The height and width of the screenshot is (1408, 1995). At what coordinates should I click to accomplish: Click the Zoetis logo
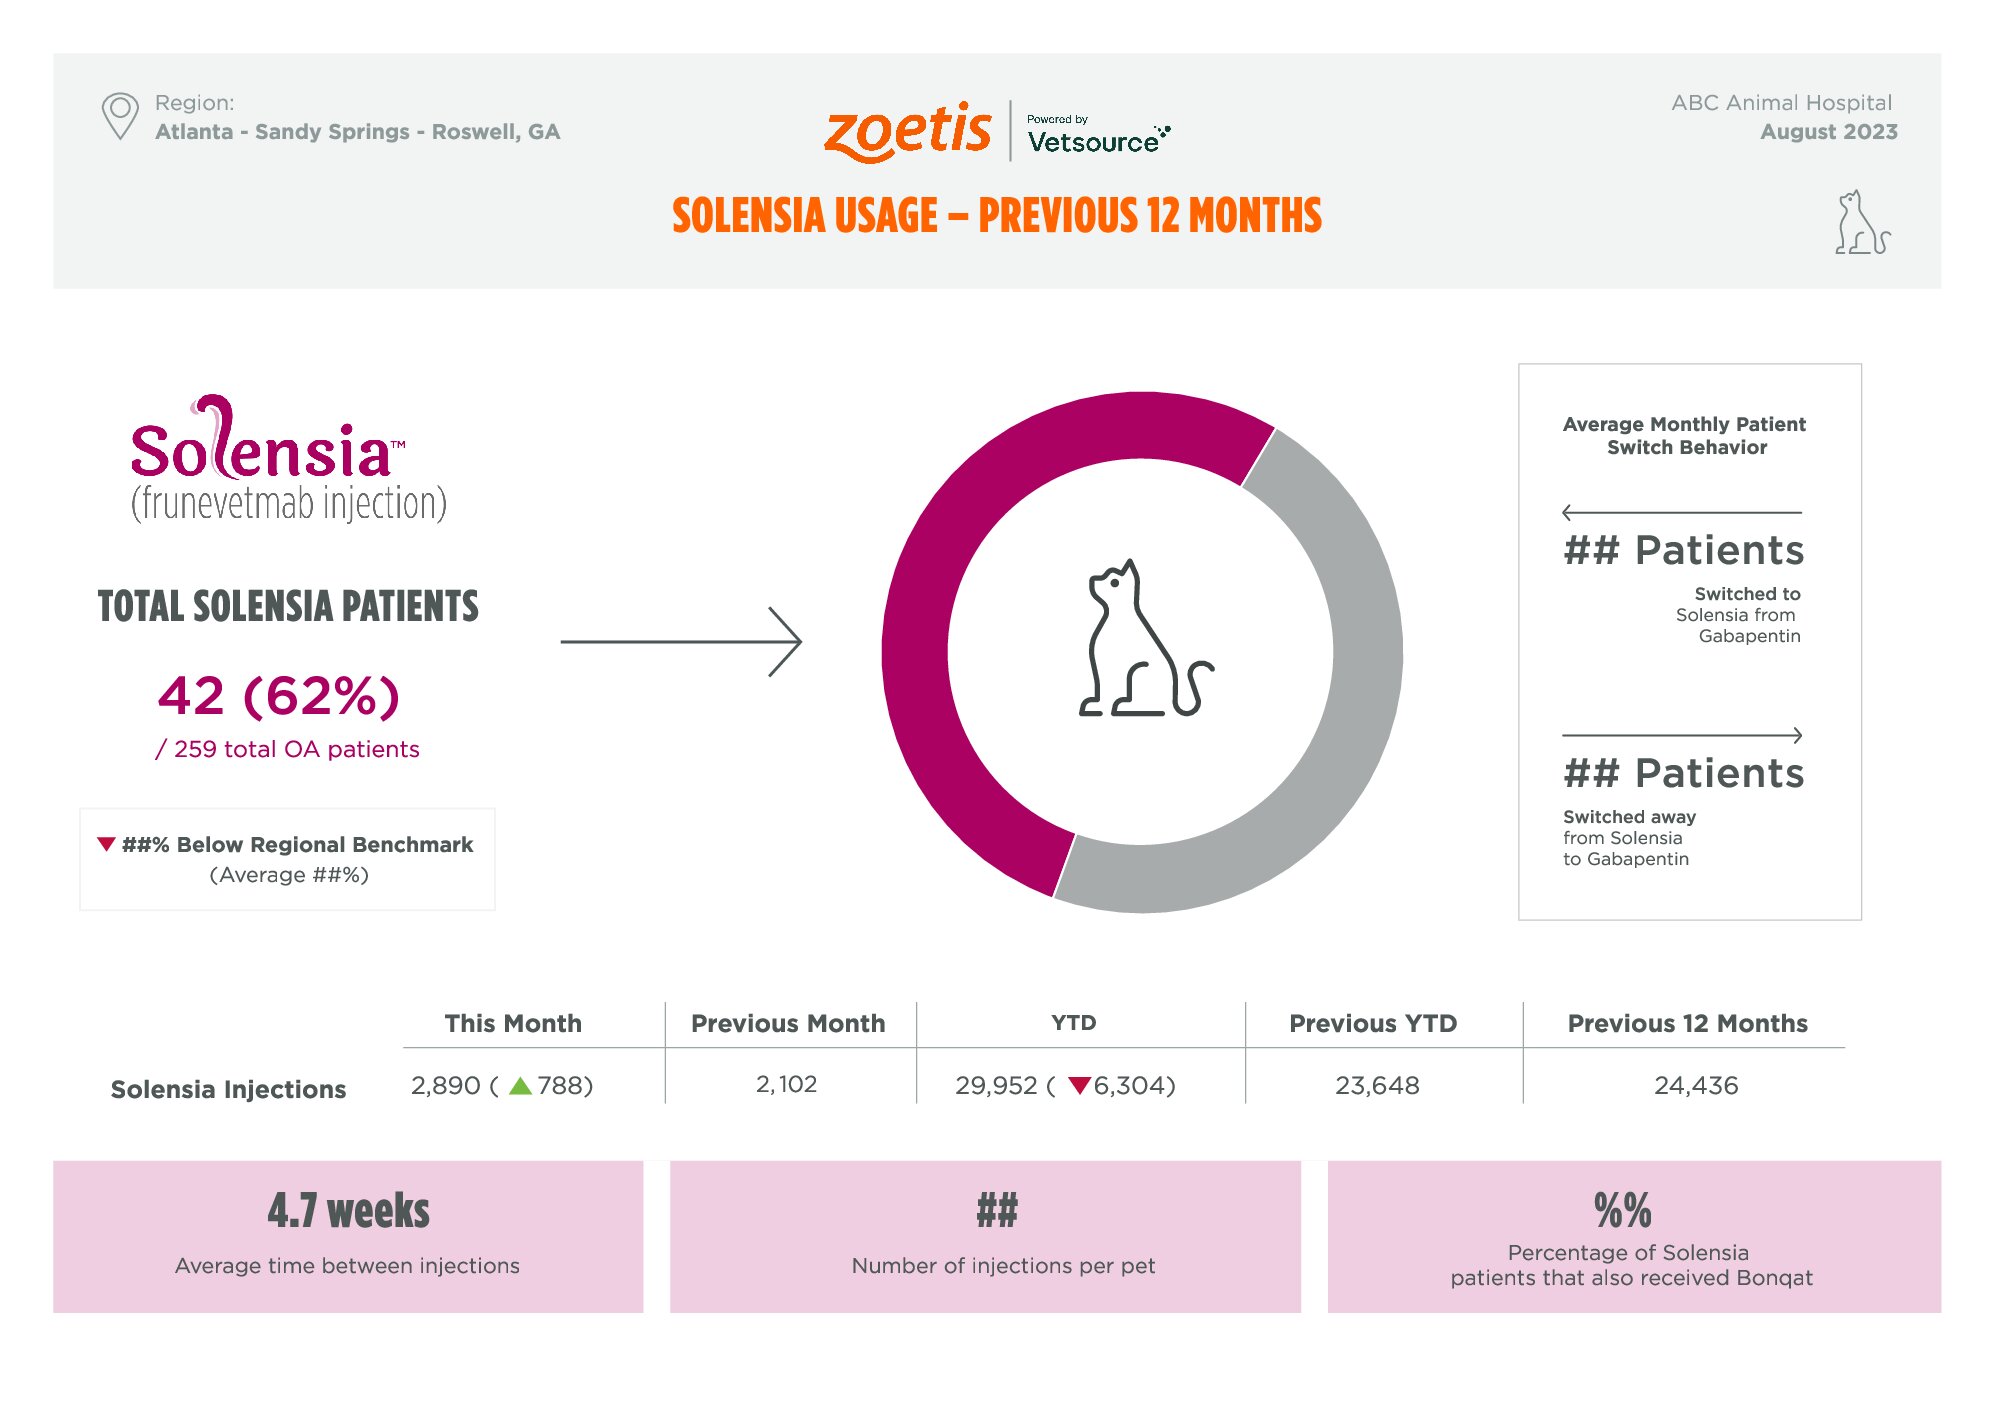click(907, 132)
